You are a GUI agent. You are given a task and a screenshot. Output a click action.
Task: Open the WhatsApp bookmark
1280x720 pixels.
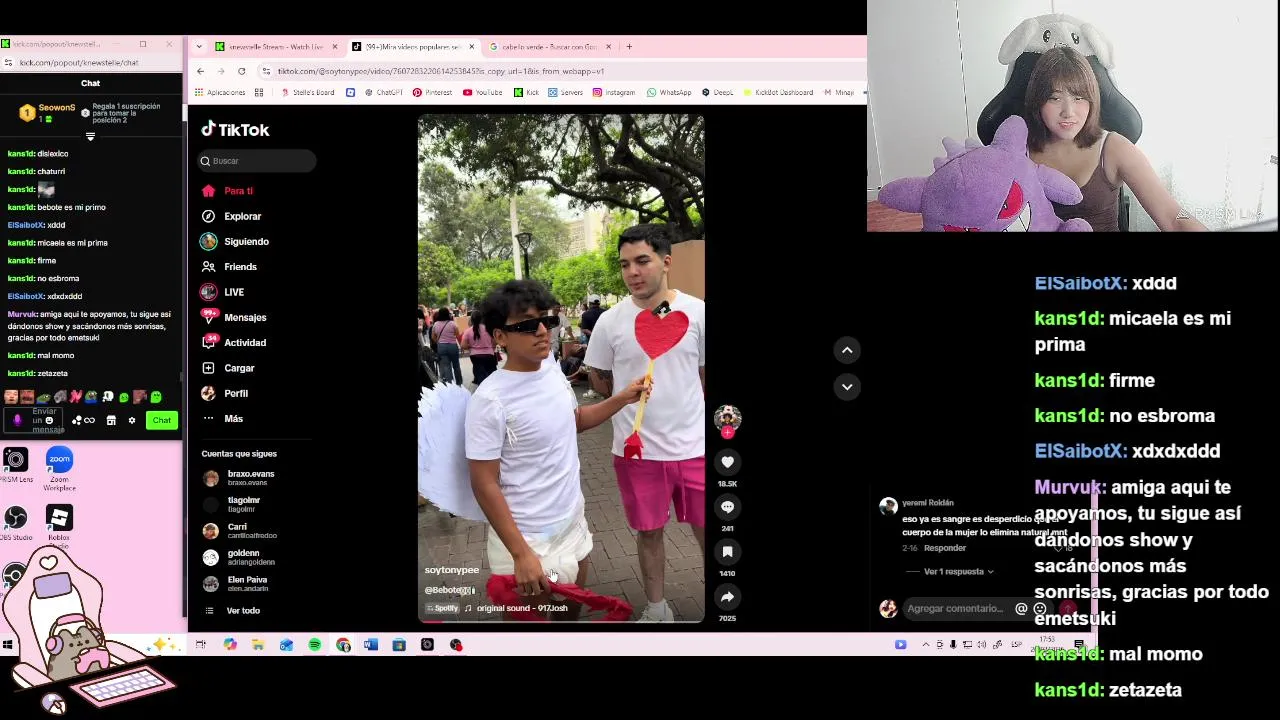pyautogui.click(x=669, y=92)
